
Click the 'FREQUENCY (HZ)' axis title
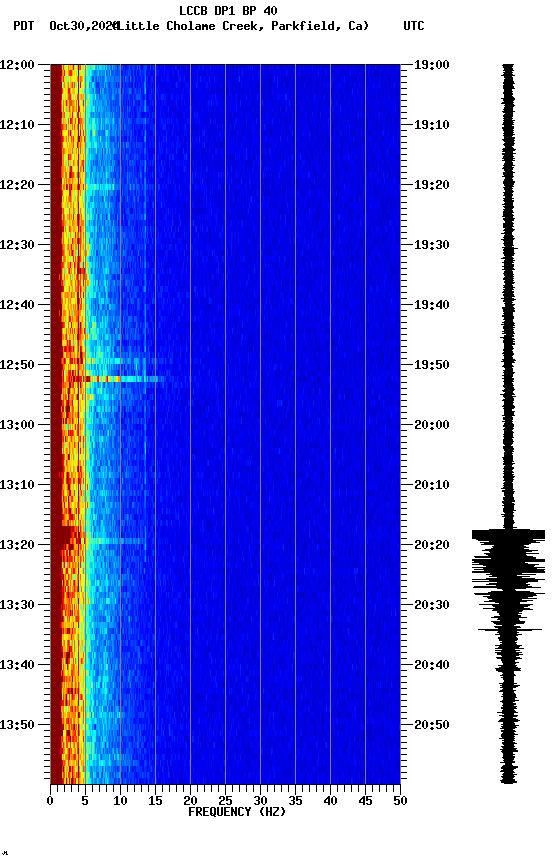pos(237,813)
